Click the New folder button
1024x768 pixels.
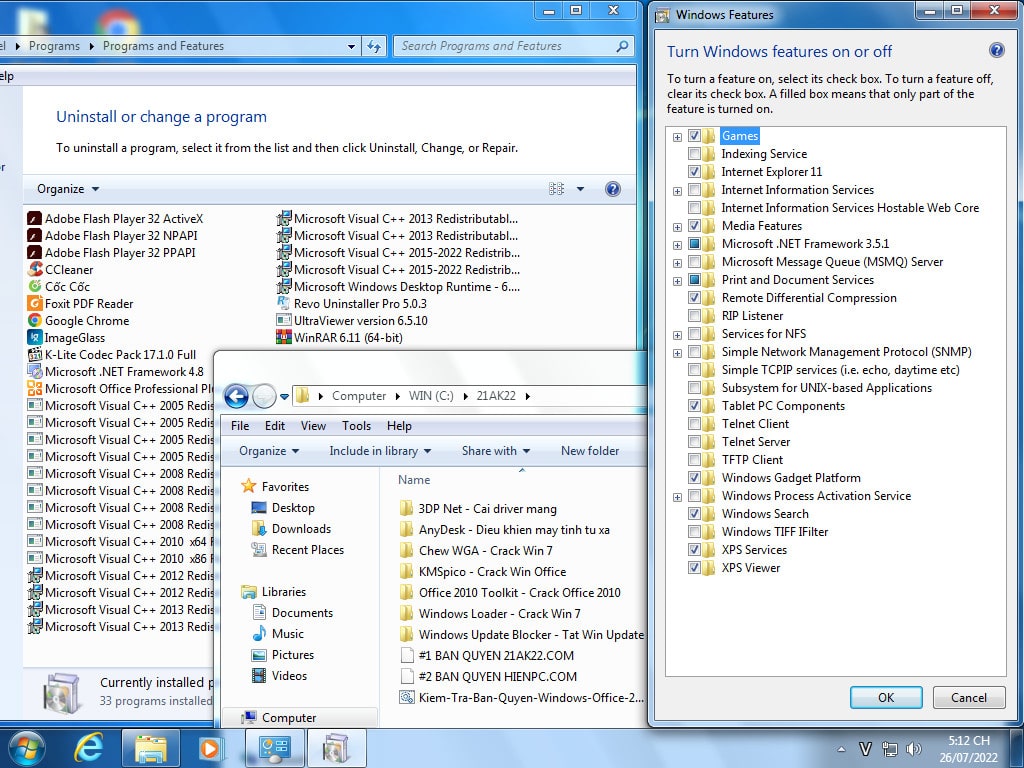coord(589,451)
